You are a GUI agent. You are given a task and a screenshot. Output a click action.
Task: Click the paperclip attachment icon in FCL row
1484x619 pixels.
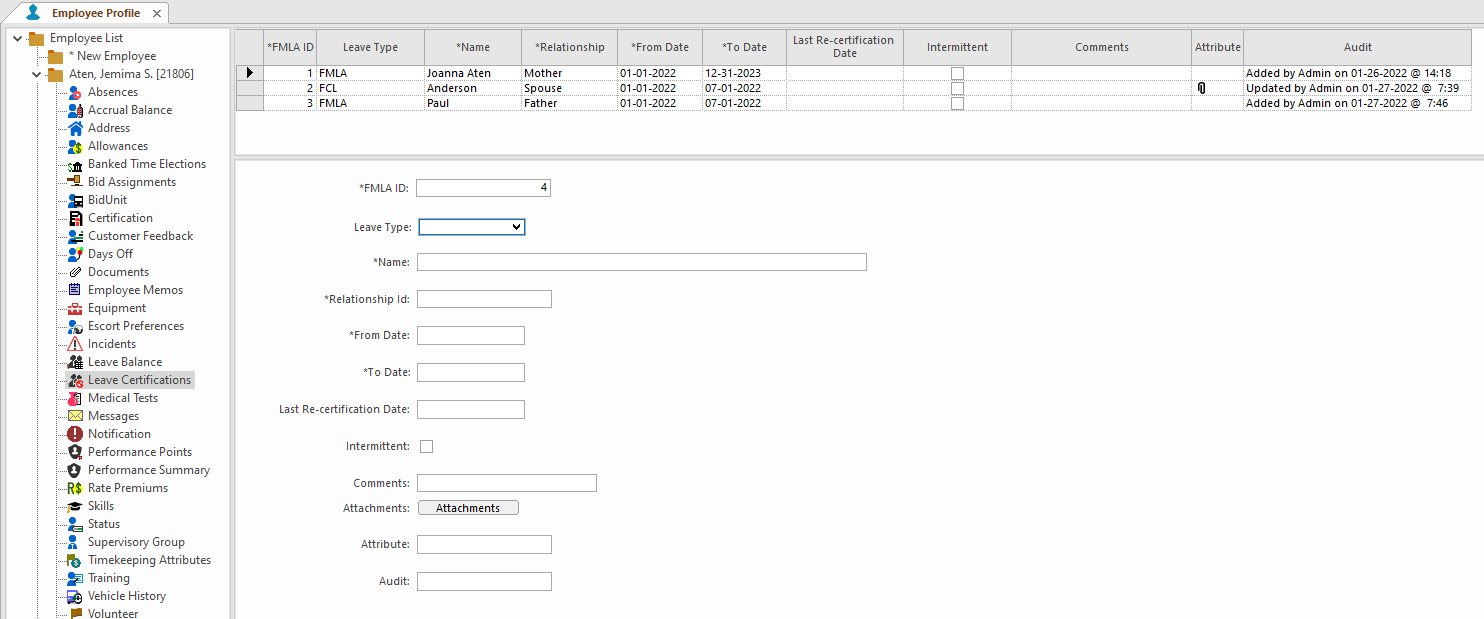click(1201, 88)
